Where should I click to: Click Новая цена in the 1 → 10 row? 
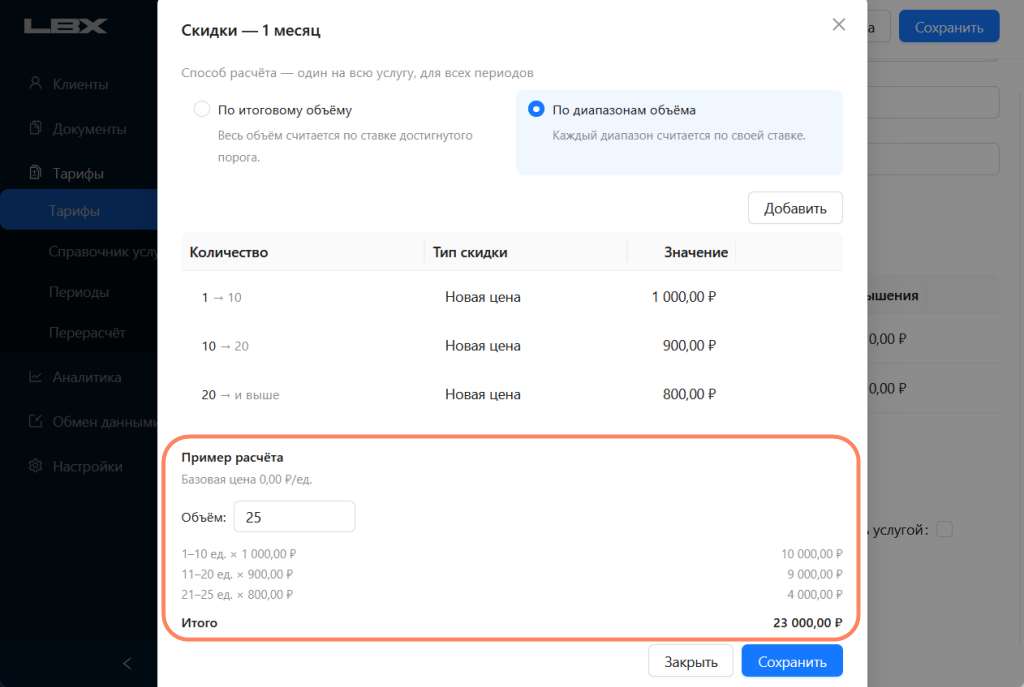(483, 297)
